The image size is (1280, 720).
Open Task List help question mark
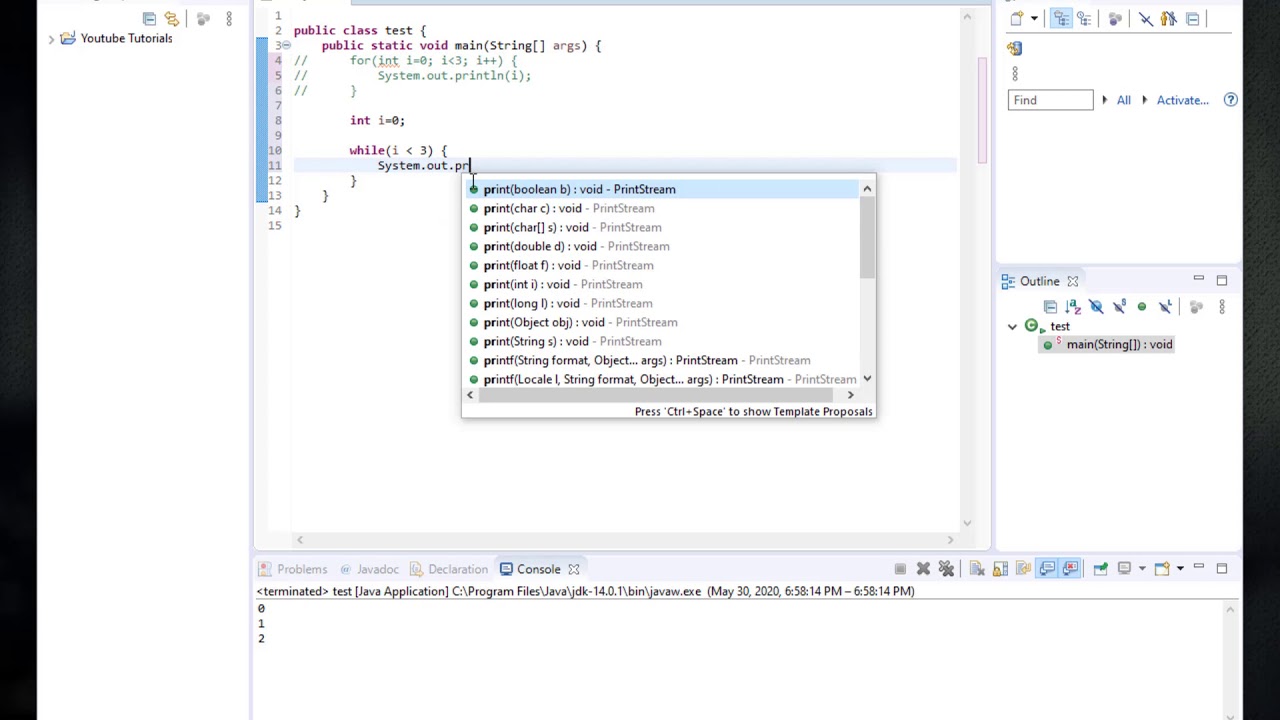pos(1231,100)
